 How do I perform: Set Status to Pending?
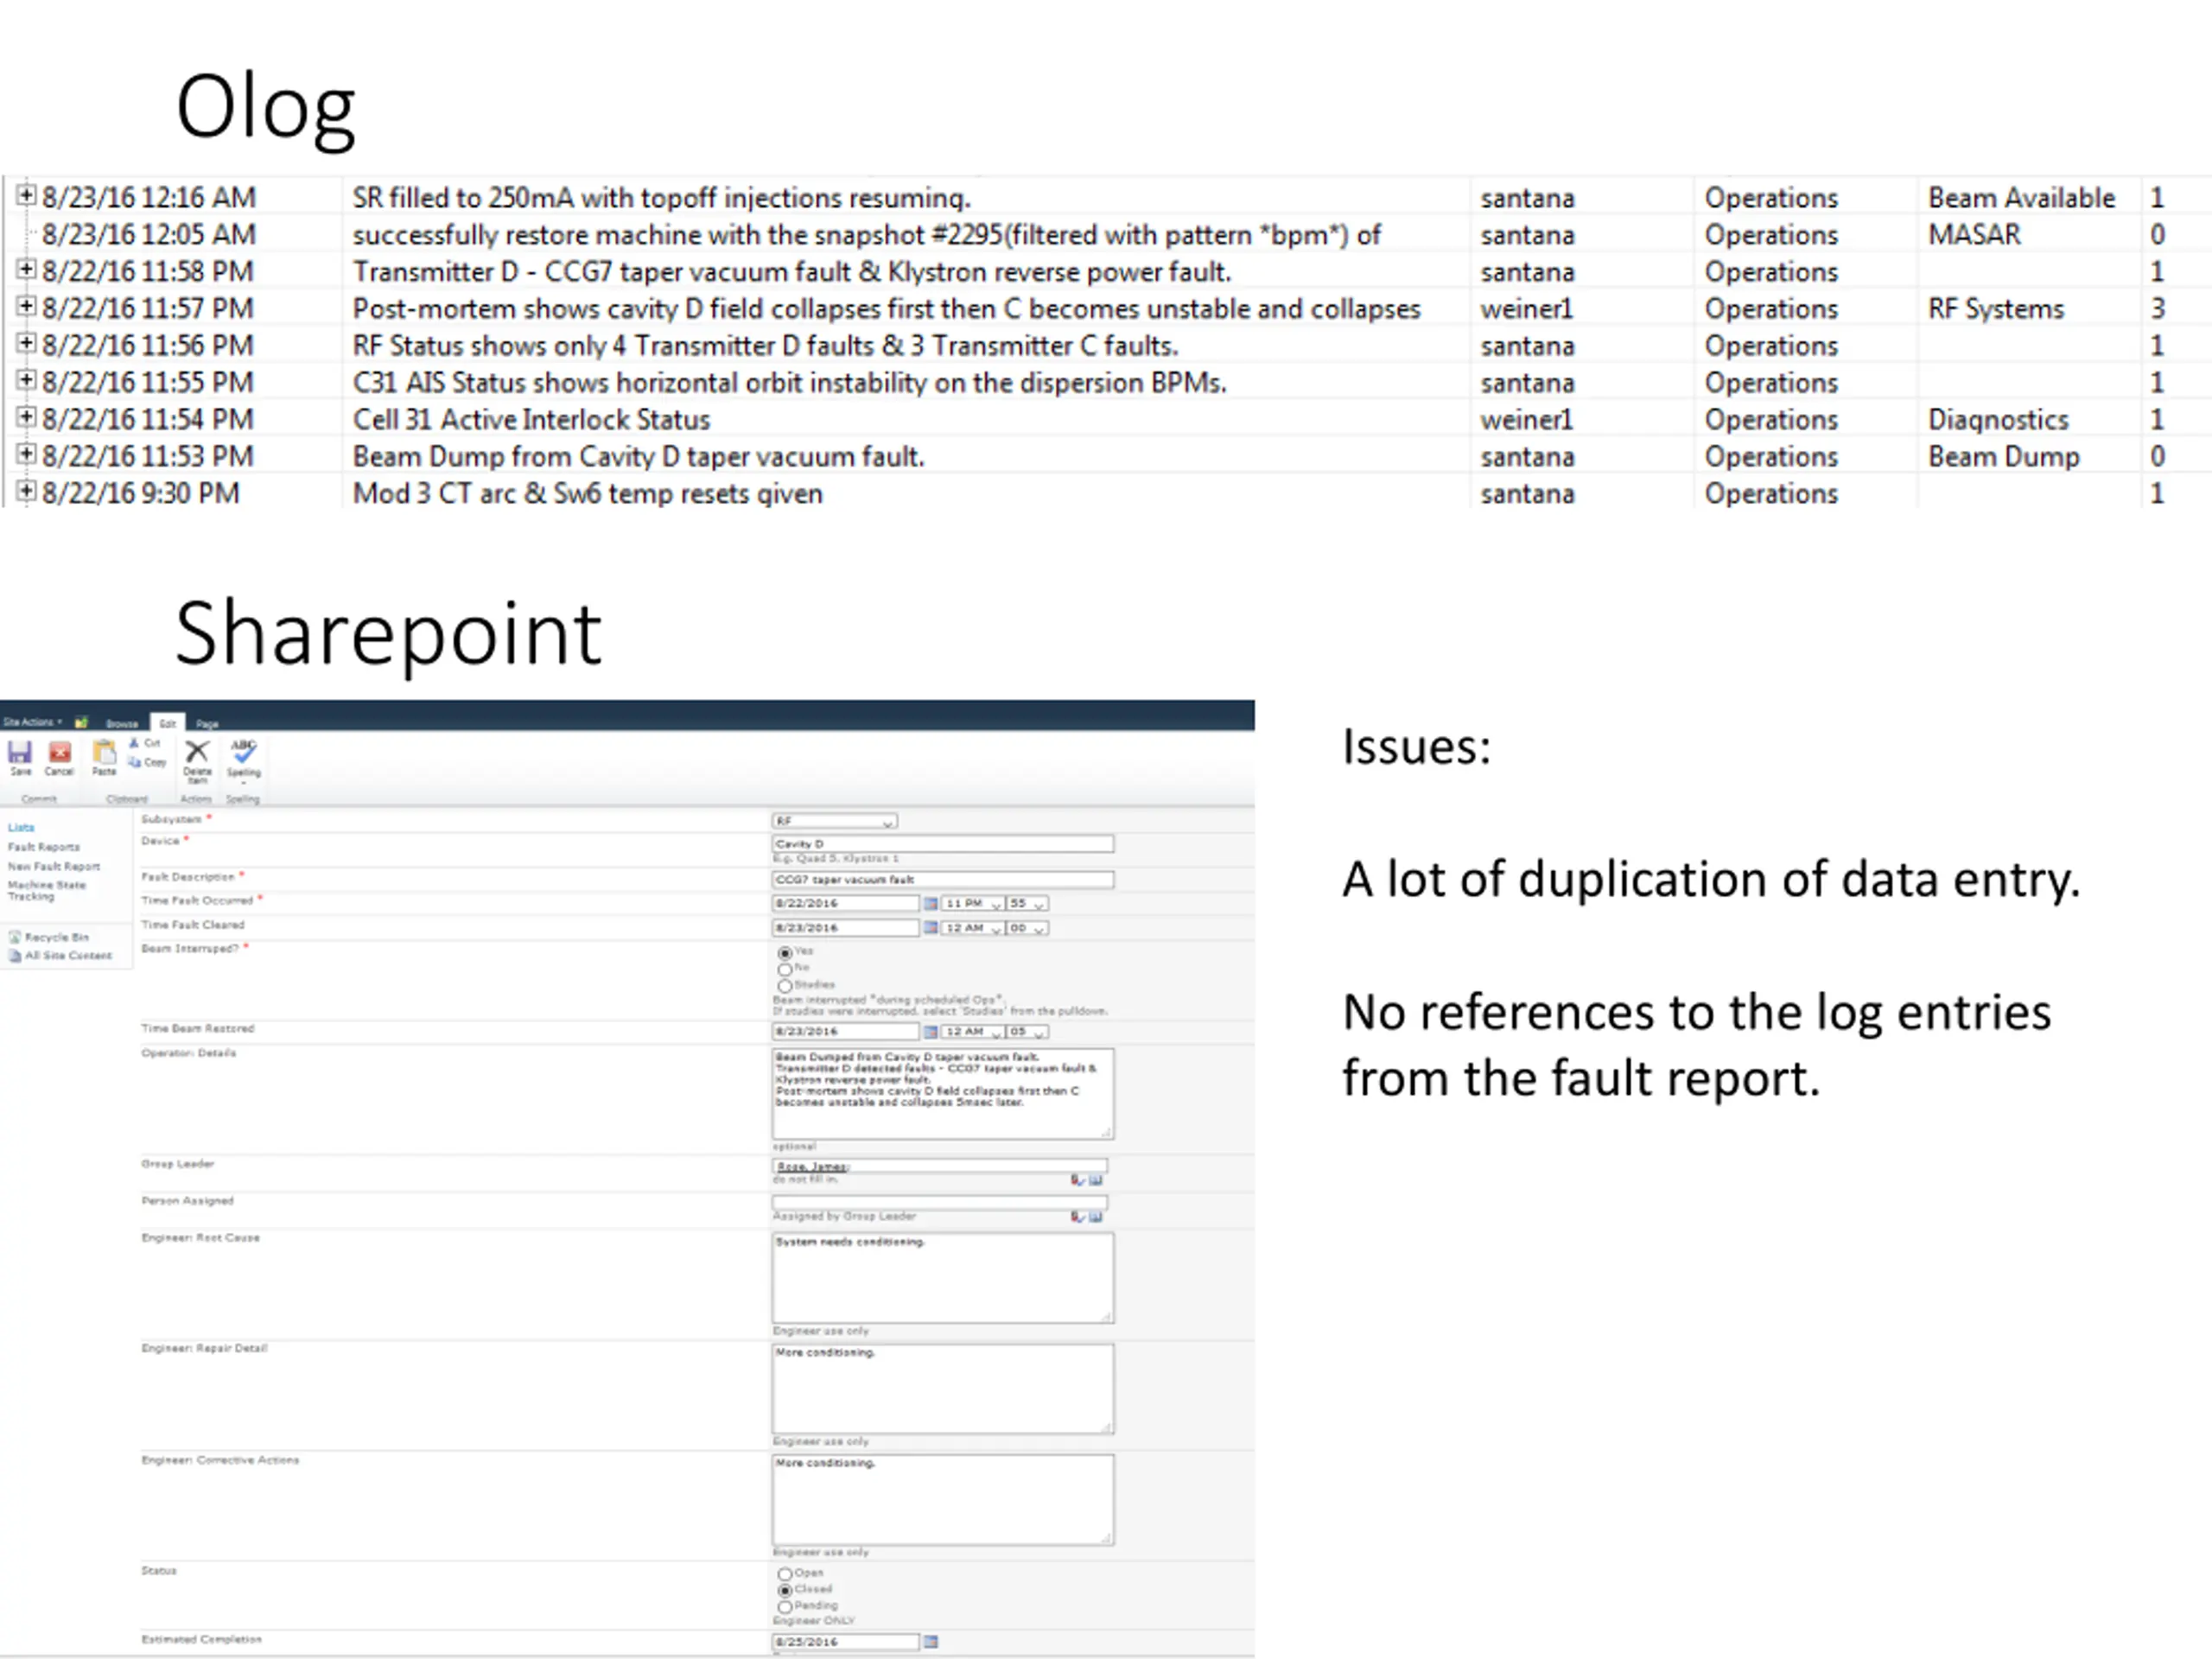[x=785, y=1607]
